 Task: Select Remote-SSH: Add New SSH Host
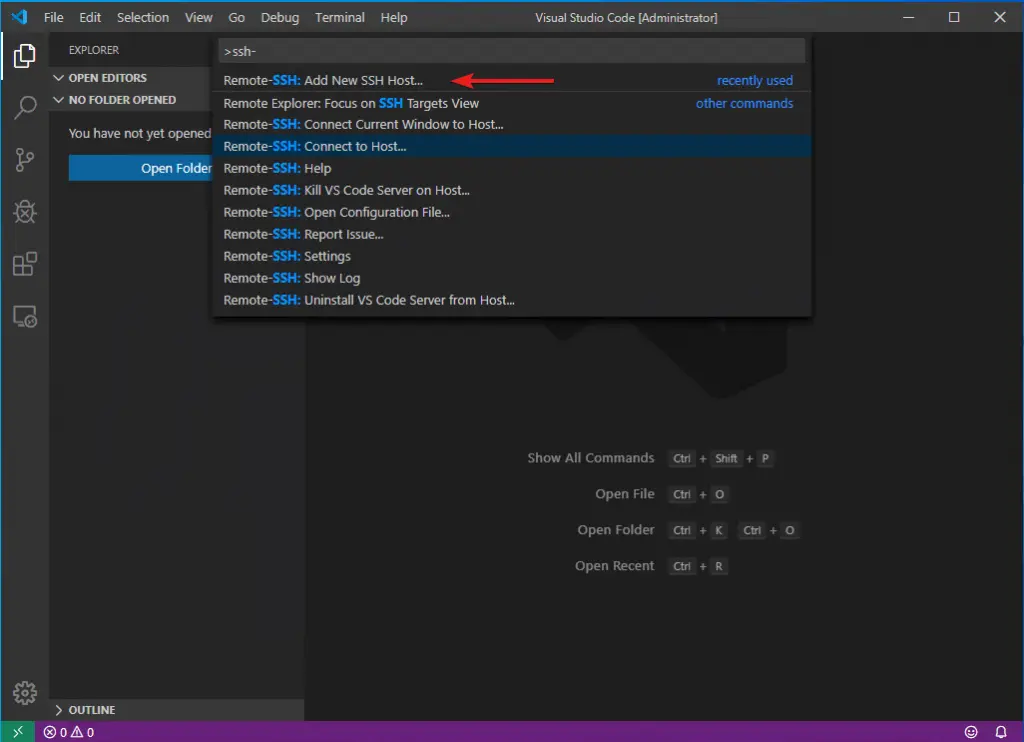[512, 80]
